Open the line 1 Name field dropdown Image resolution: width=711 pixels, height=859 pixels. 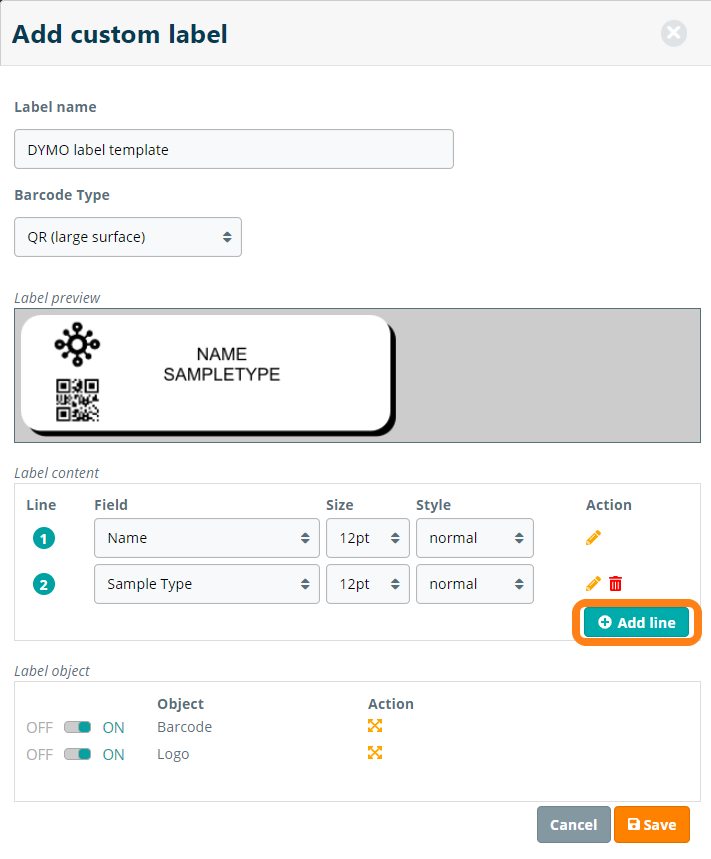click(x=207, y=538)
